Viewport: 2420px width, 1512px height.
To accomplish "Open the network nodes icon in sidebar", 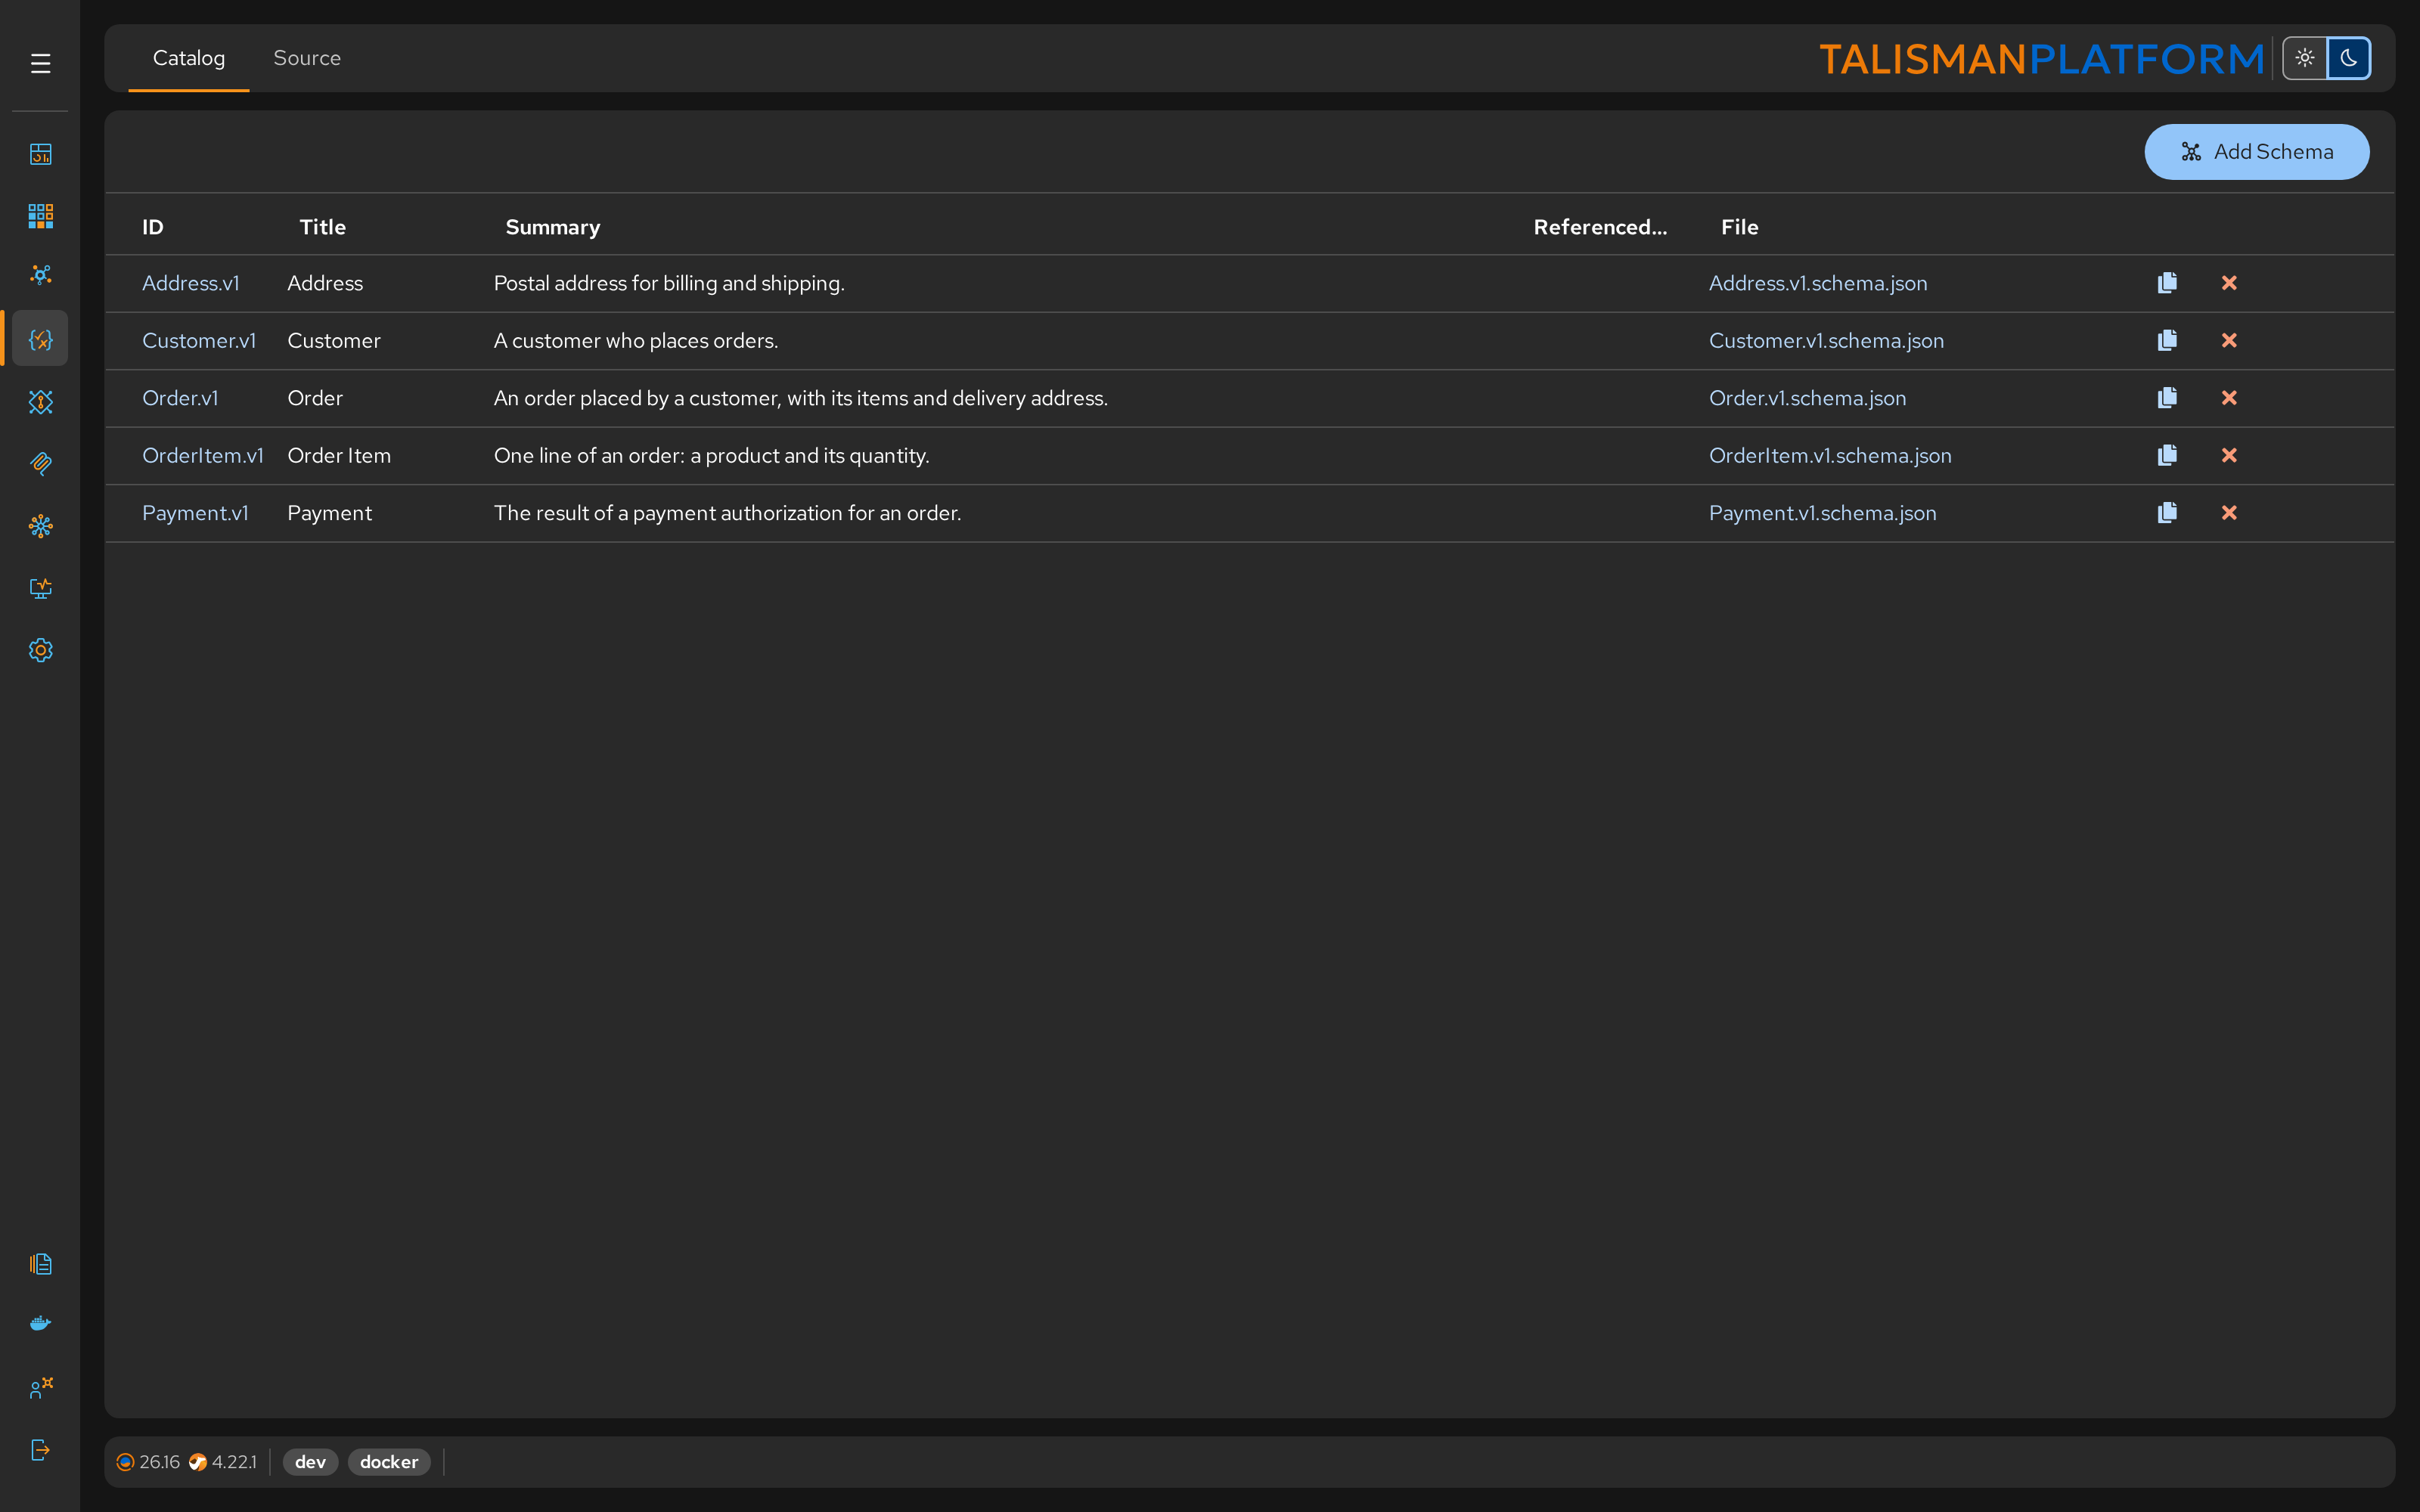I will click(x=40, y=275).
